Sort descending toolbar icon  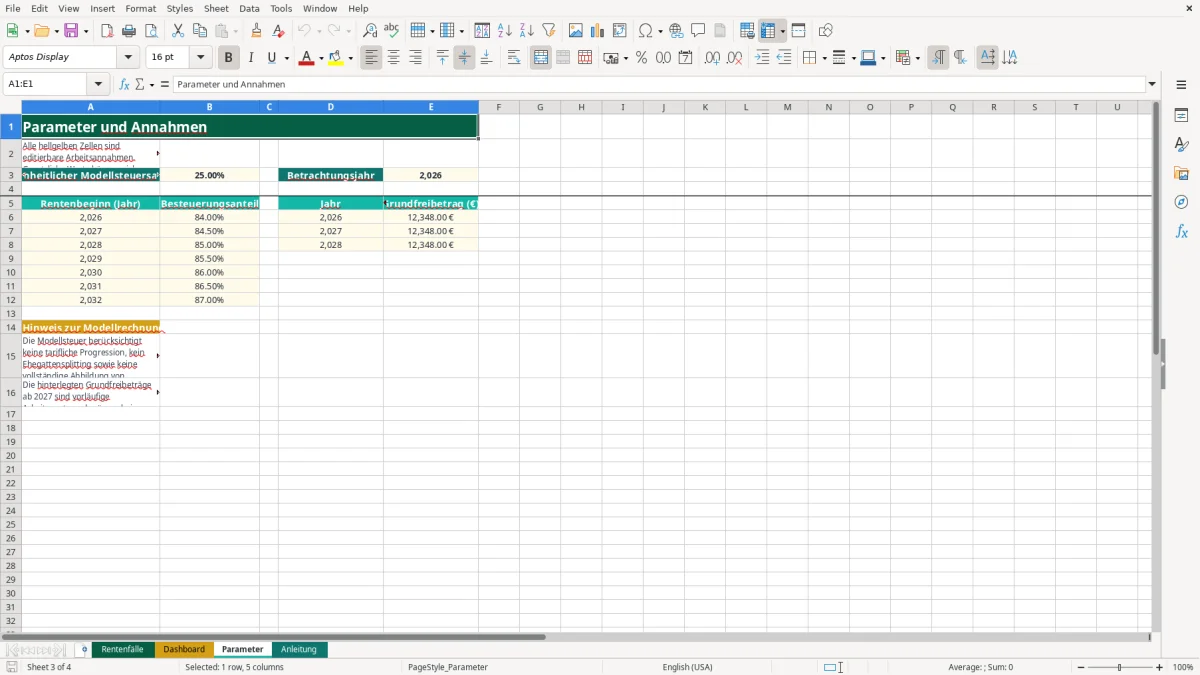[x=527, y=31]
